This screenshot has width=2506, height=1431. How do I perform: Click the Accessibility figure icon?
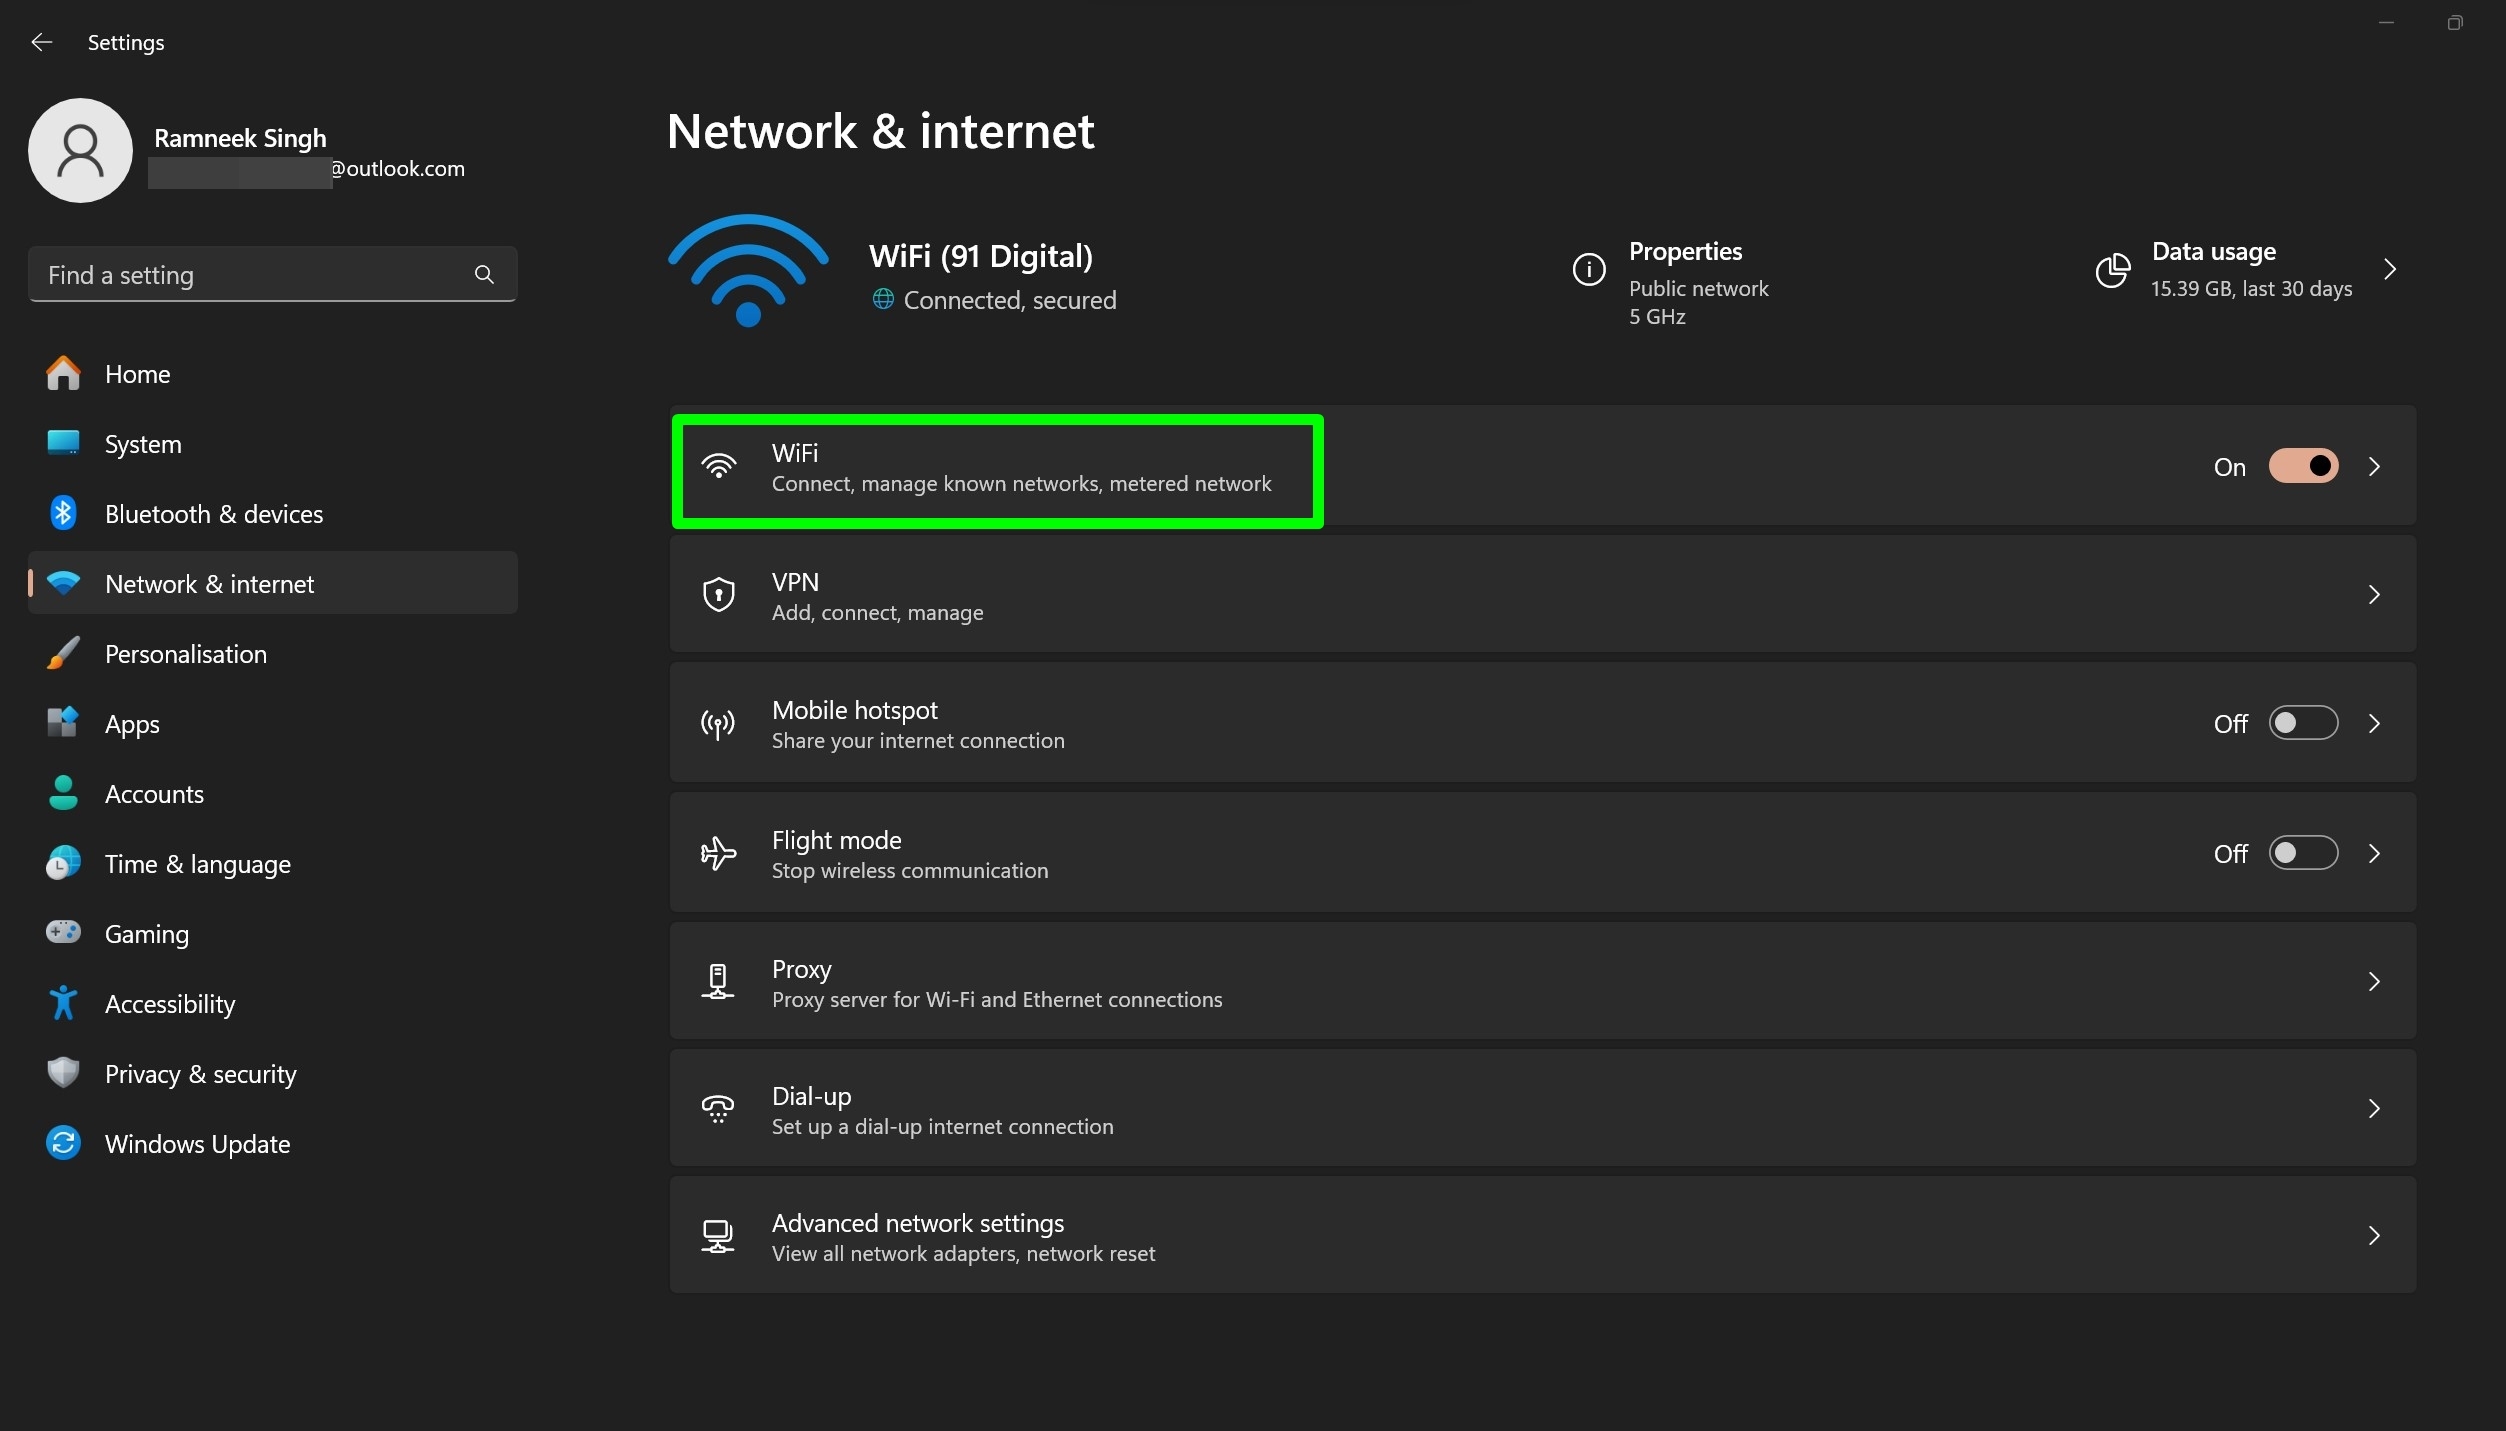pyautogui.click(x=63, y=1003)
